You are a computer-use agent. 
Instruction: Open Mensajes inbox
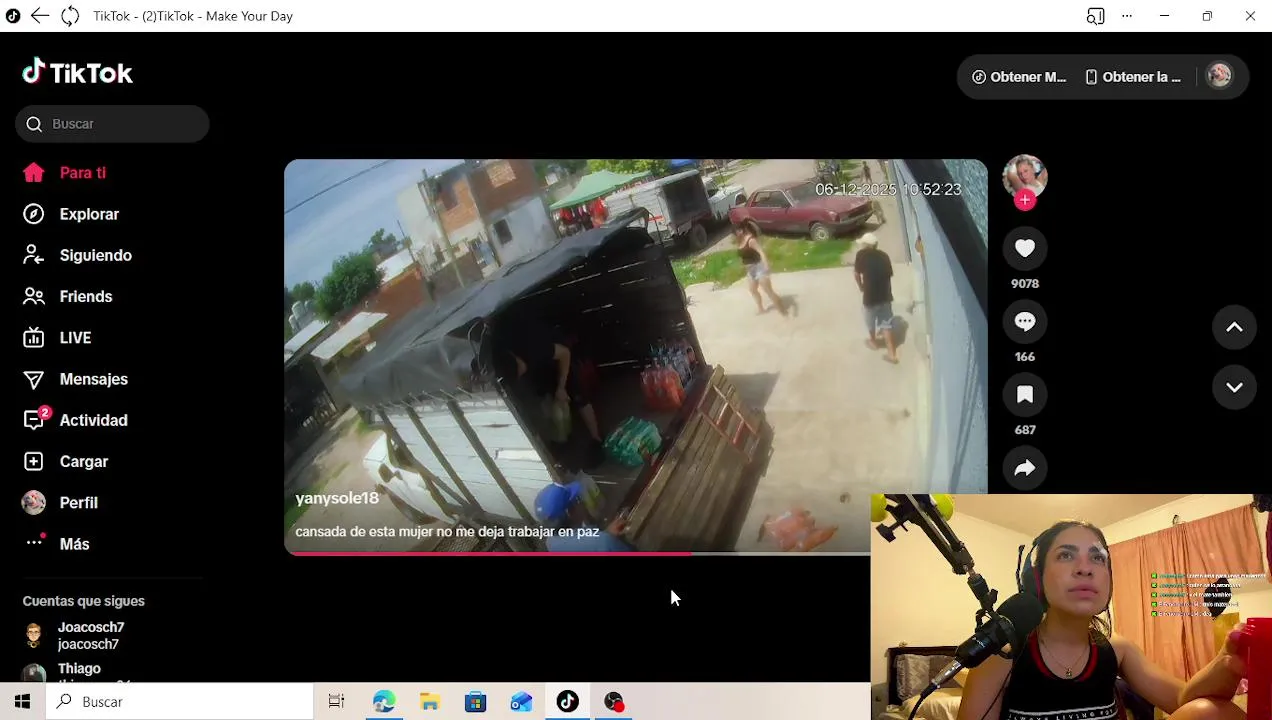tap(93, 379)
